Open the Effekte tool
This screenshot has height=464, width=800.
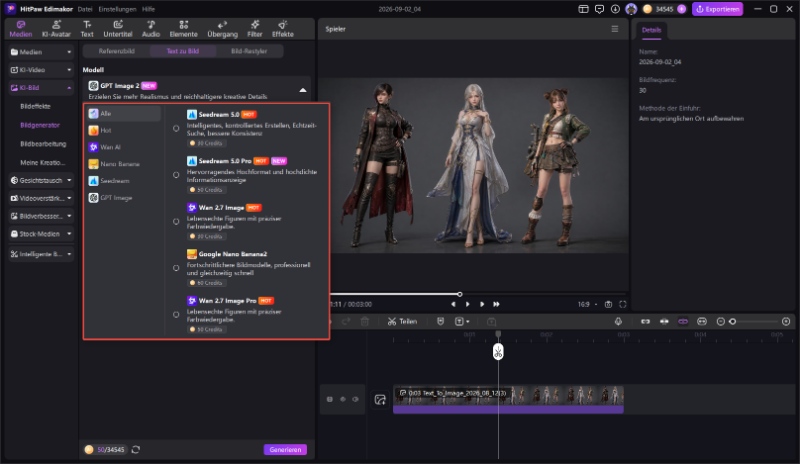(283, 29)
